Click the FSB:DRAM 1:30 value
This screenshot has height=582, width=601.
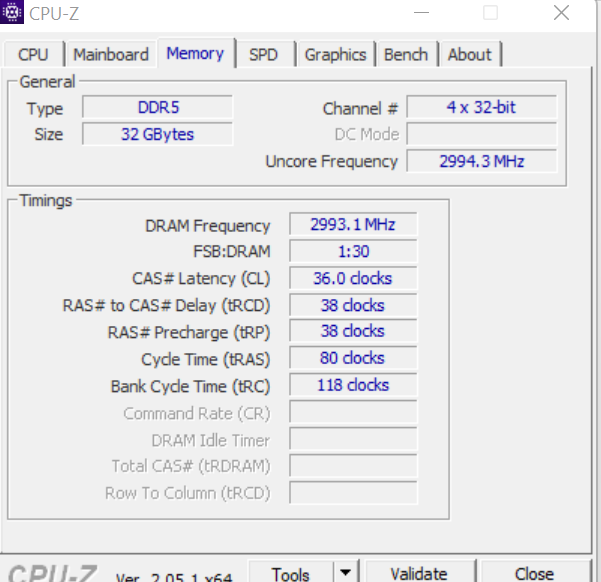353,252
